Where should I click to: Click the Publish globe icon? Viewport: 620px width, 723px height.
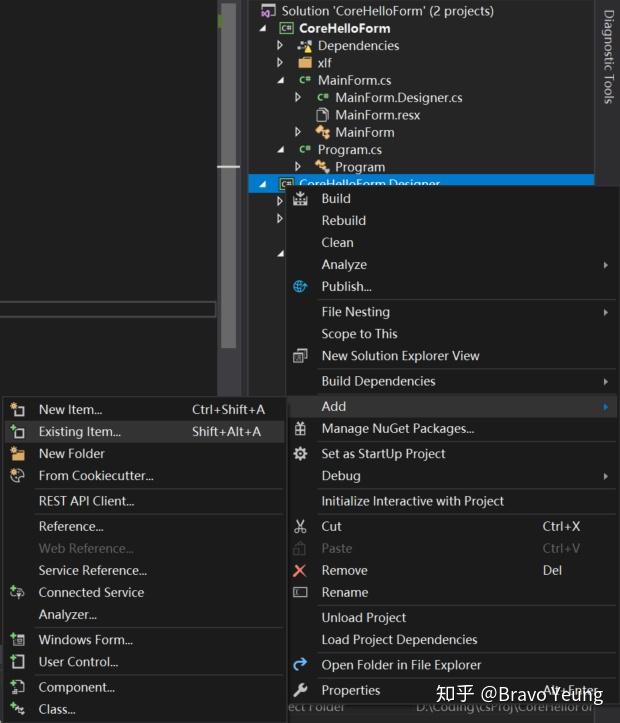coord(300,287)
